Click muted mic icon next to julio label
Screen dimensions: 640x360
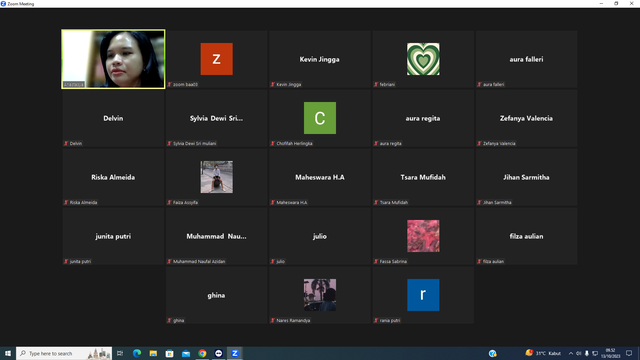[272, 261]
